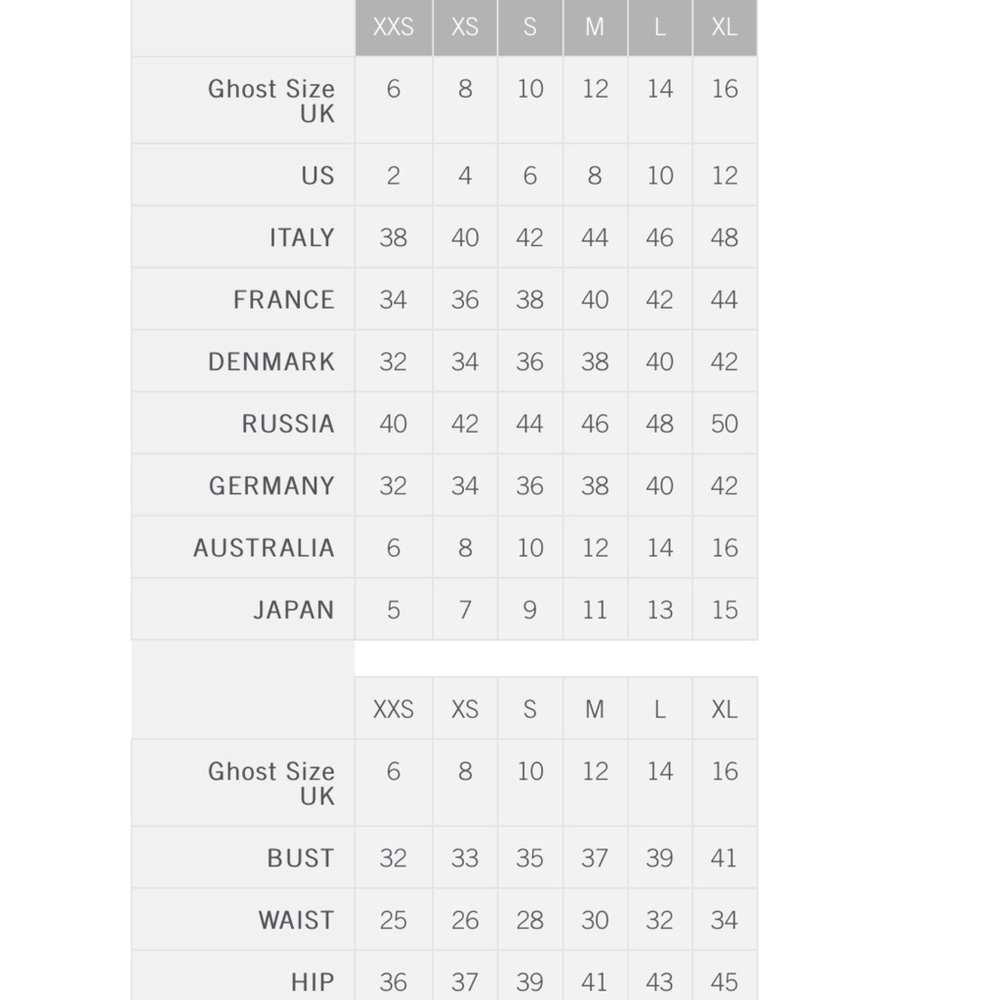Select the AUSTRALIA row label
This screenshot has height=1000, width=1000.
pyautogui.click(x=263, y=548)
